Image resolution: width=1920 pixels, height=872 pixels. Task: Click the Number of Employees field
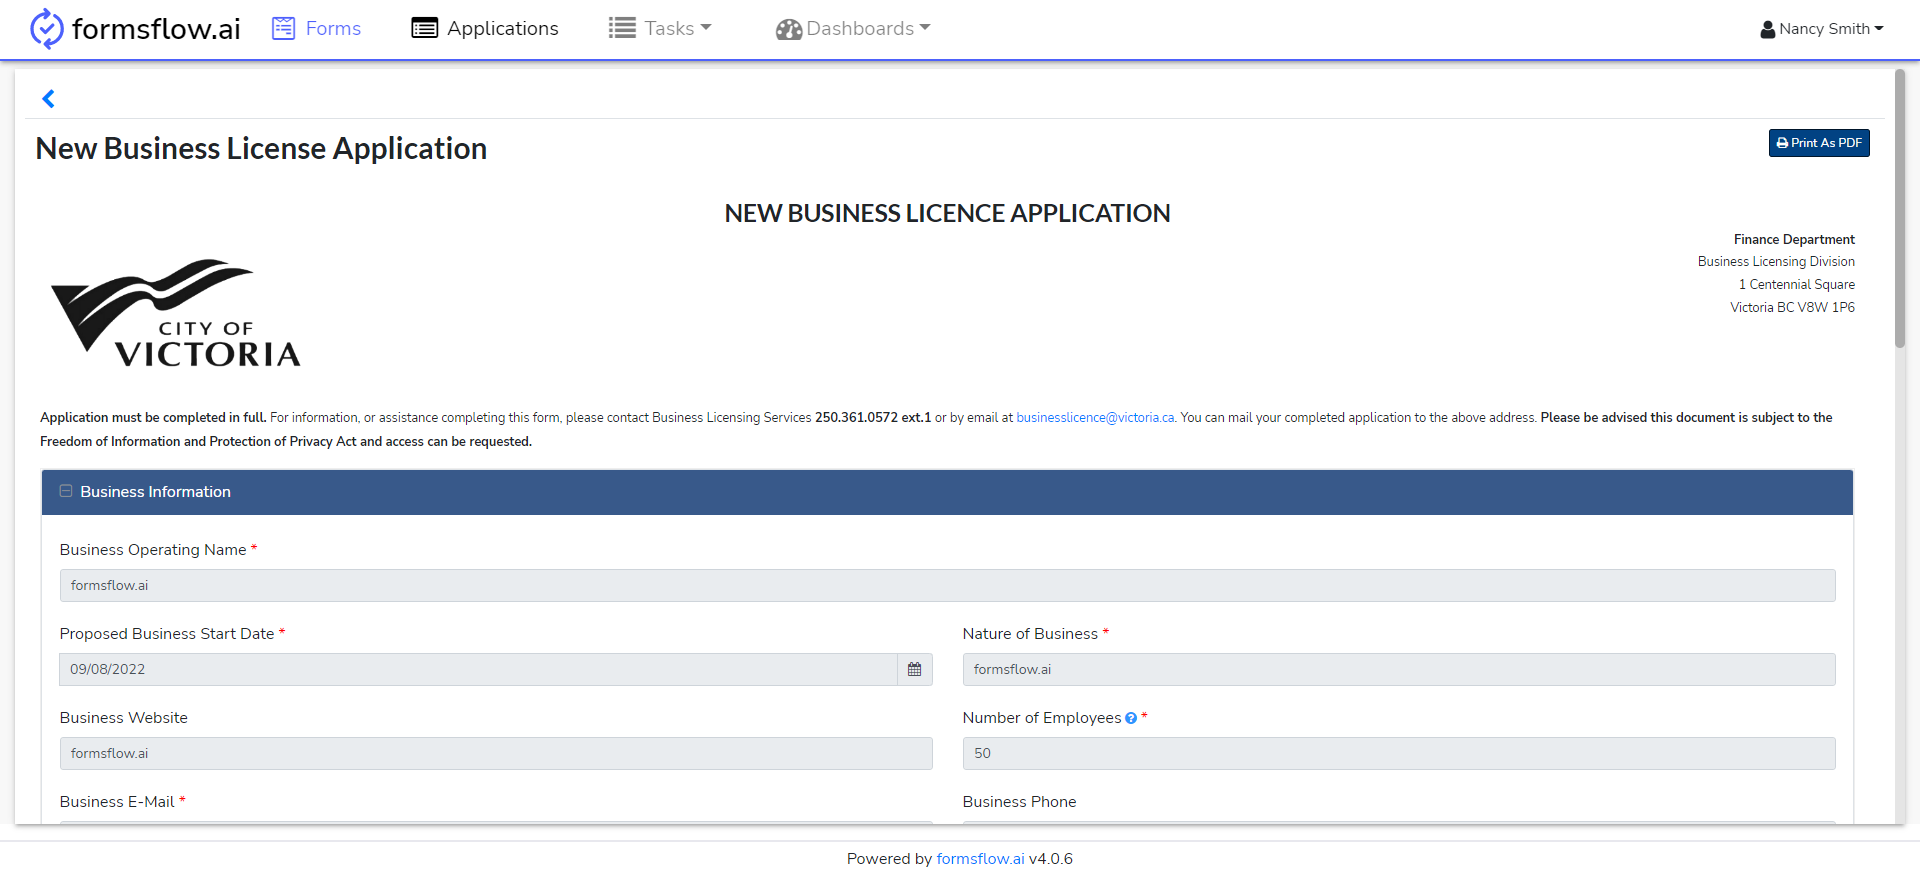(1398, 754)
